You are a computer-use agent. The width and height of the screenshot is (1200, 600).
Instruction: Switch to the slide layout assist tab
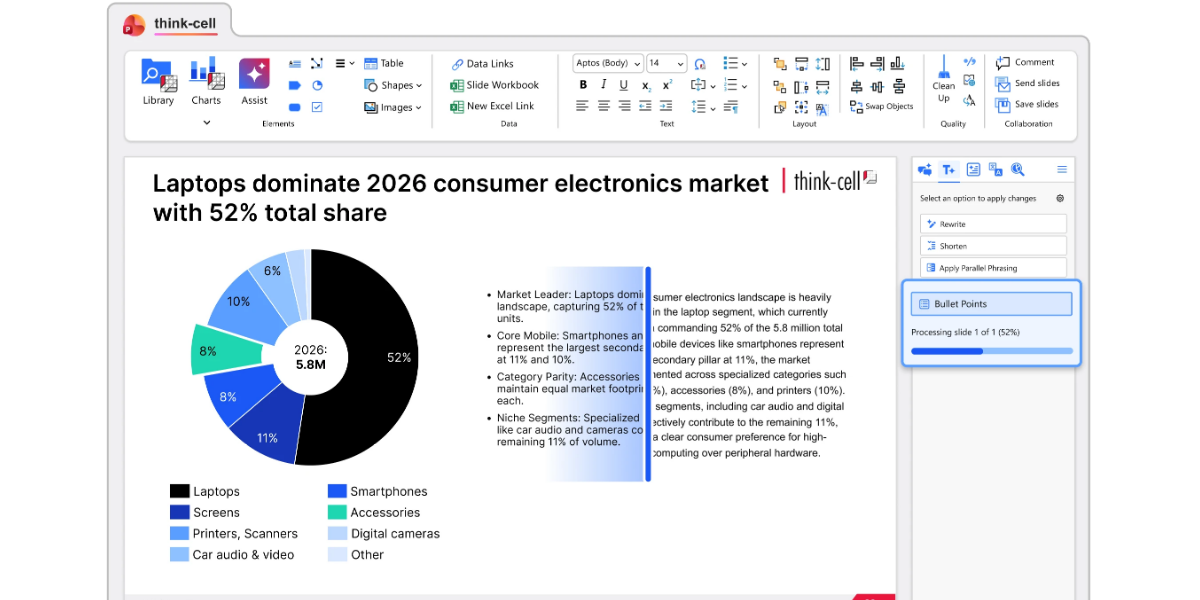(973, 169)
